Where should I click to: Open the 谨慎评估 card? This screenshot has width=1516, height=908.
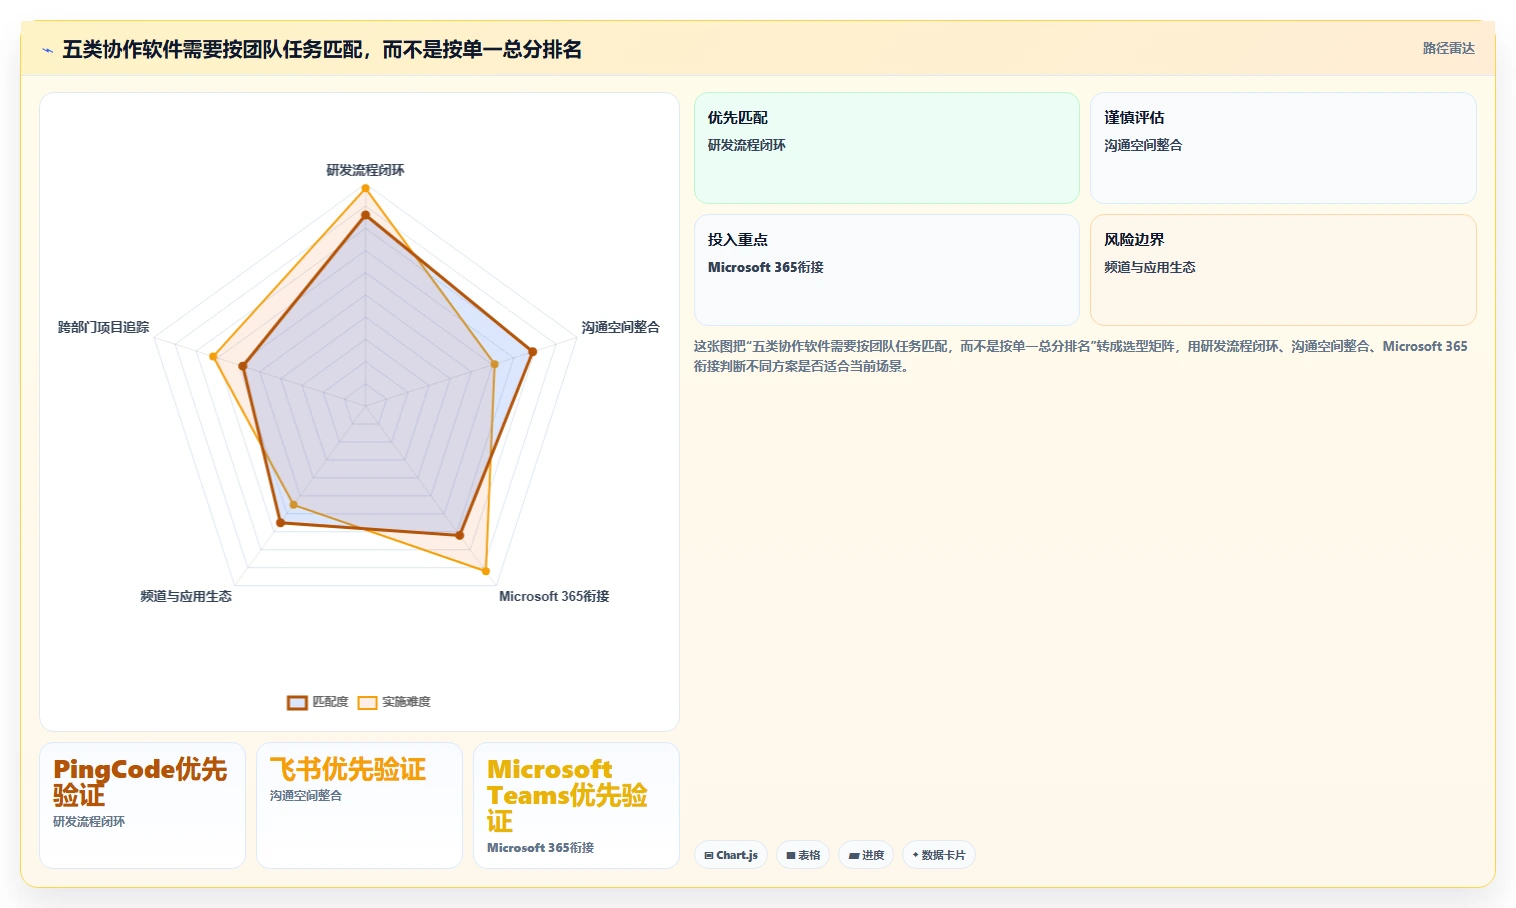tap(1283, 148)
